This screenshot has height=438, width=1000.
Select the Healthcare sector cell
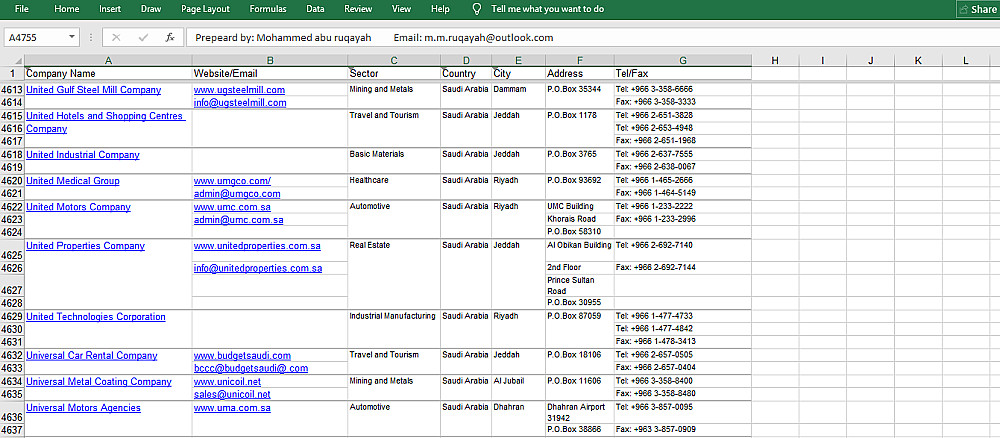[x=393, y=187]
